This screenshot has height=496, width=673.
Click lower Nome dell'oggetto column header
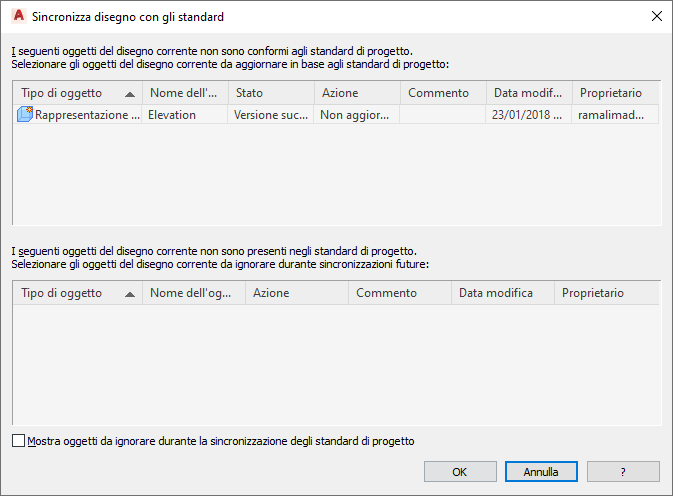(x=194, y=293)
